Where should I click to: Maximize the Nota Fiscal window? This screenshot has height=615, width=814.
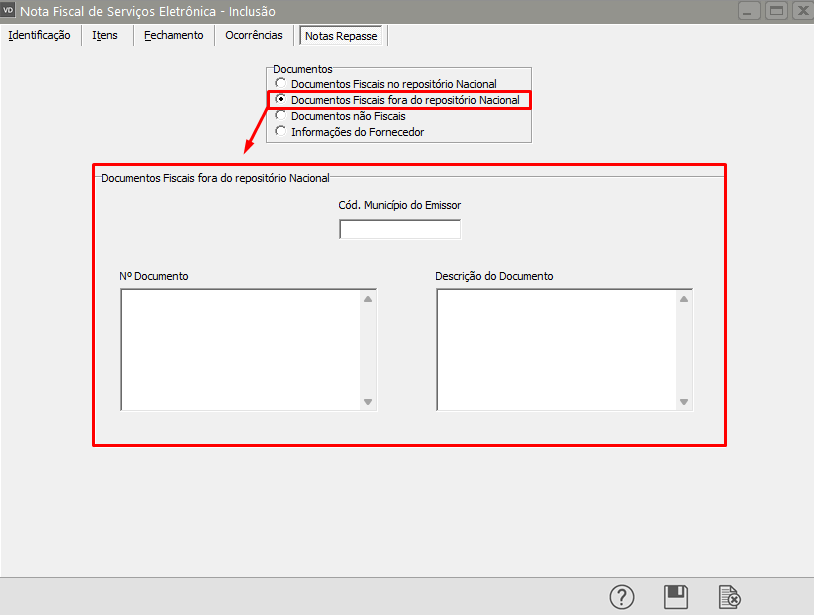click(776, 11)
